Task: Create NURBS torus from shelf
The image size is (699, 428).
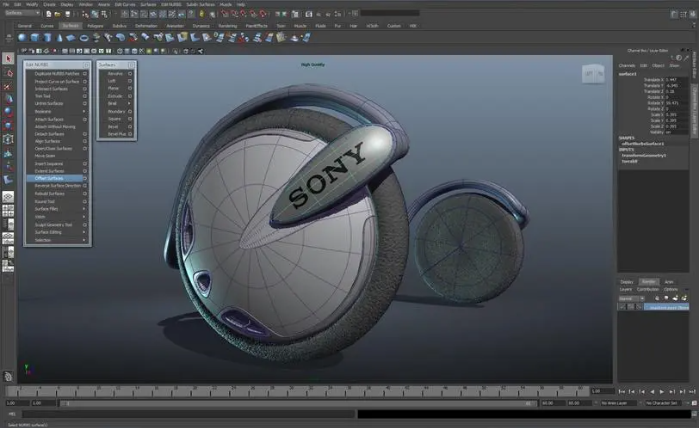Action: tap(84, 38)
